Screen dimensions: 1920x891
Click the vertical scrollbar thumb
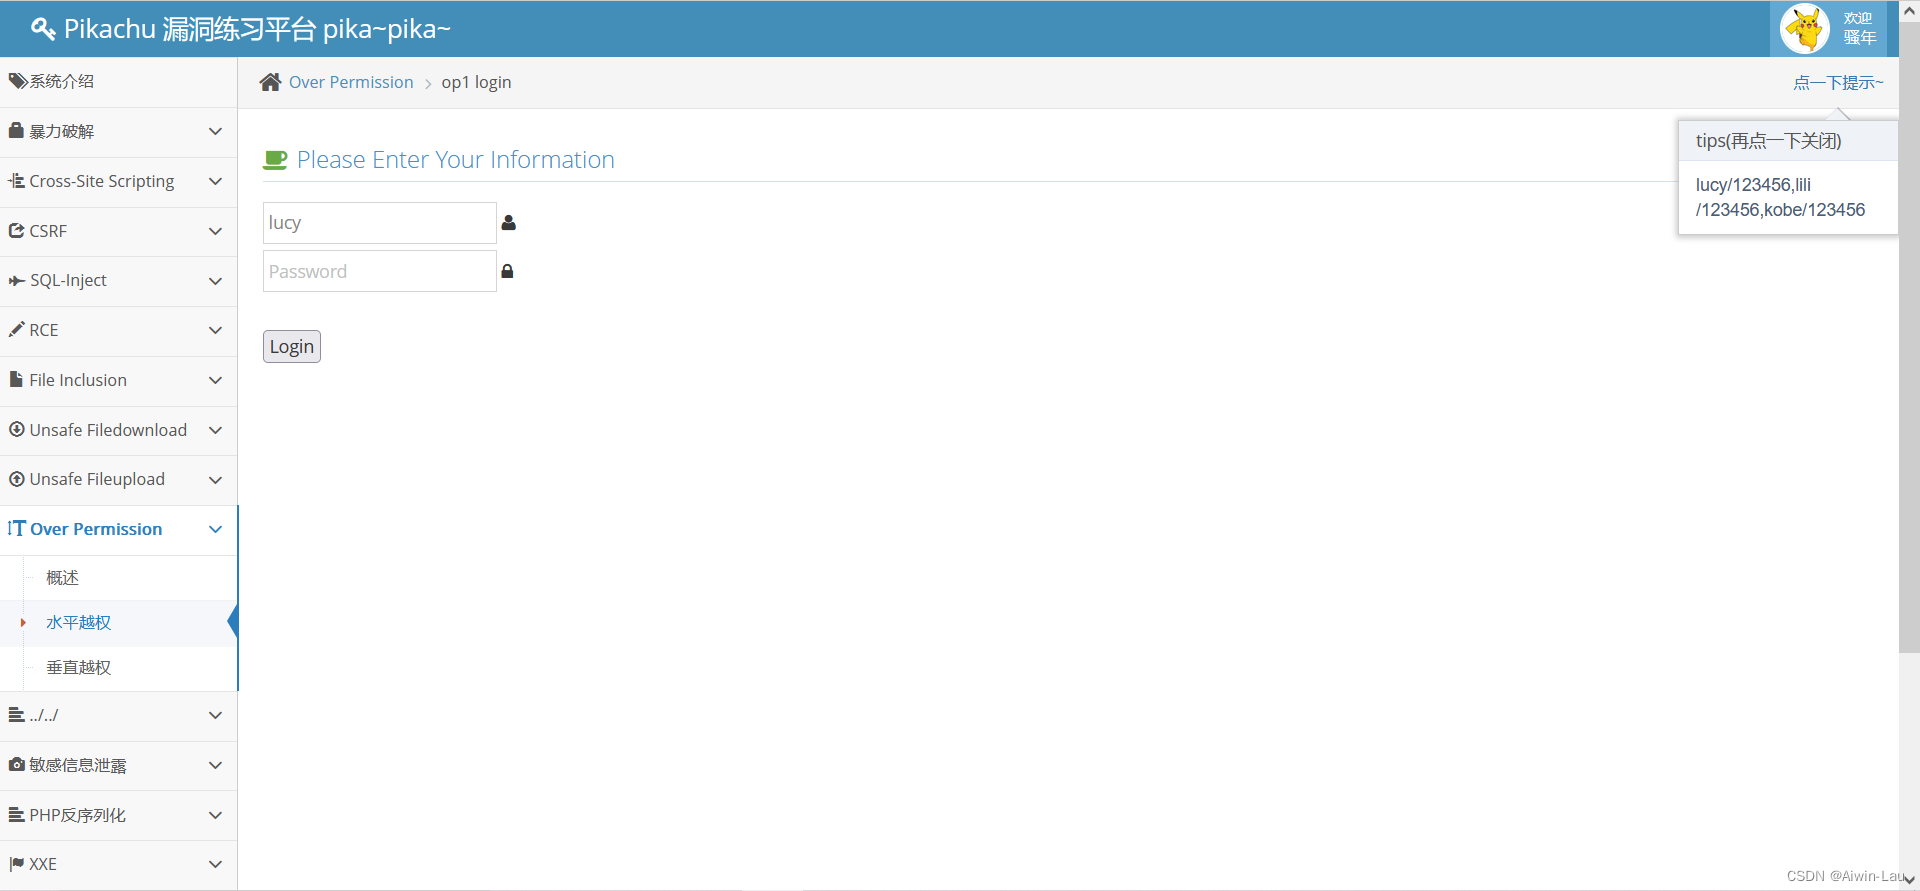1909,337
